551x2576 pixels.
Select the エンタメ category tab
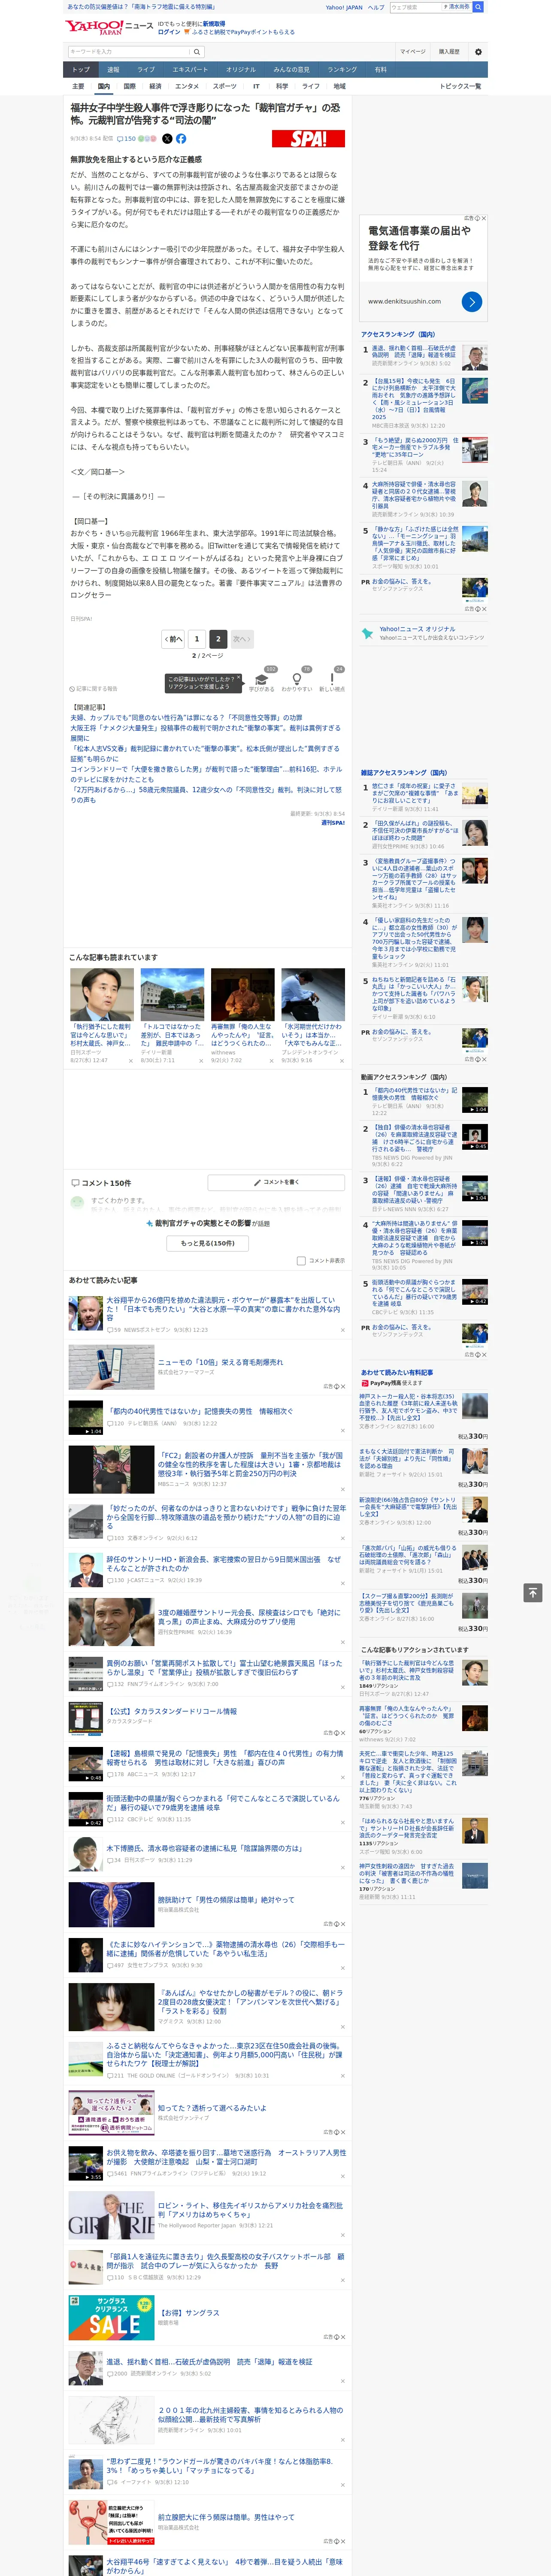pyautogui.click(x=187, y=86)
